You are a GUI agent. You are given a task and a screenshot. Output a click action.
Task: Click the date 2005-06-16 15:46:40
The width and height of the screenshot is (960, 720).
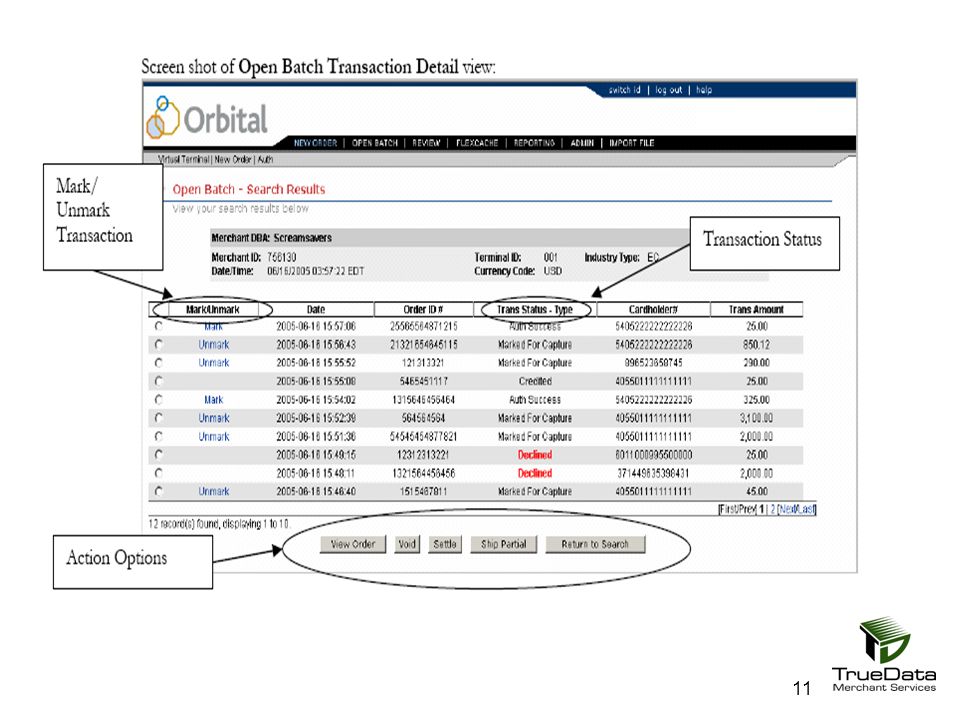(316, 491)
